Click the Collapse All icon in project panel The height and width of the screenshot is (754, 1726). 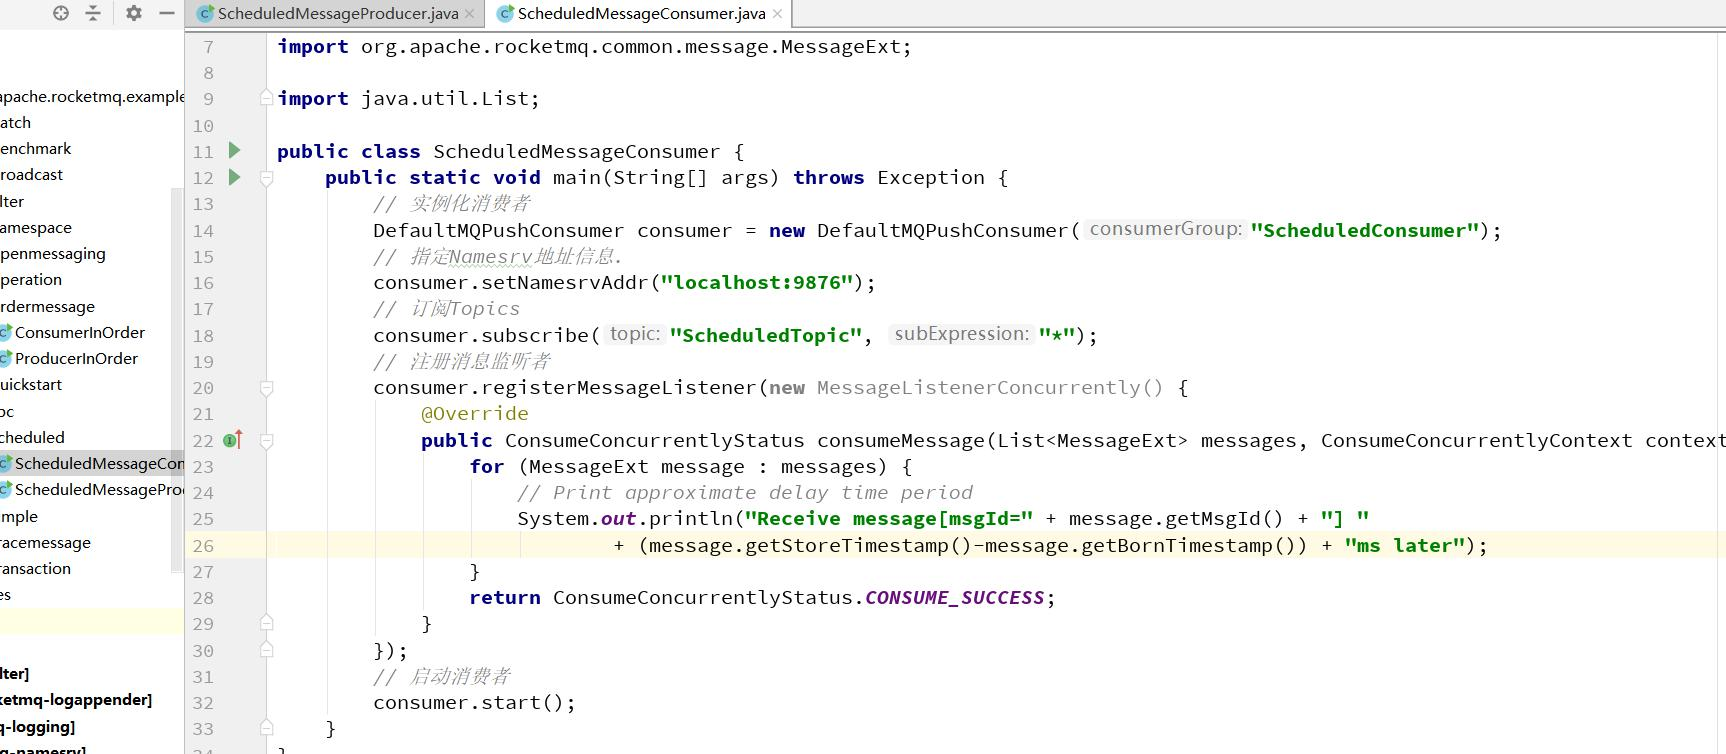click(93, 13)
